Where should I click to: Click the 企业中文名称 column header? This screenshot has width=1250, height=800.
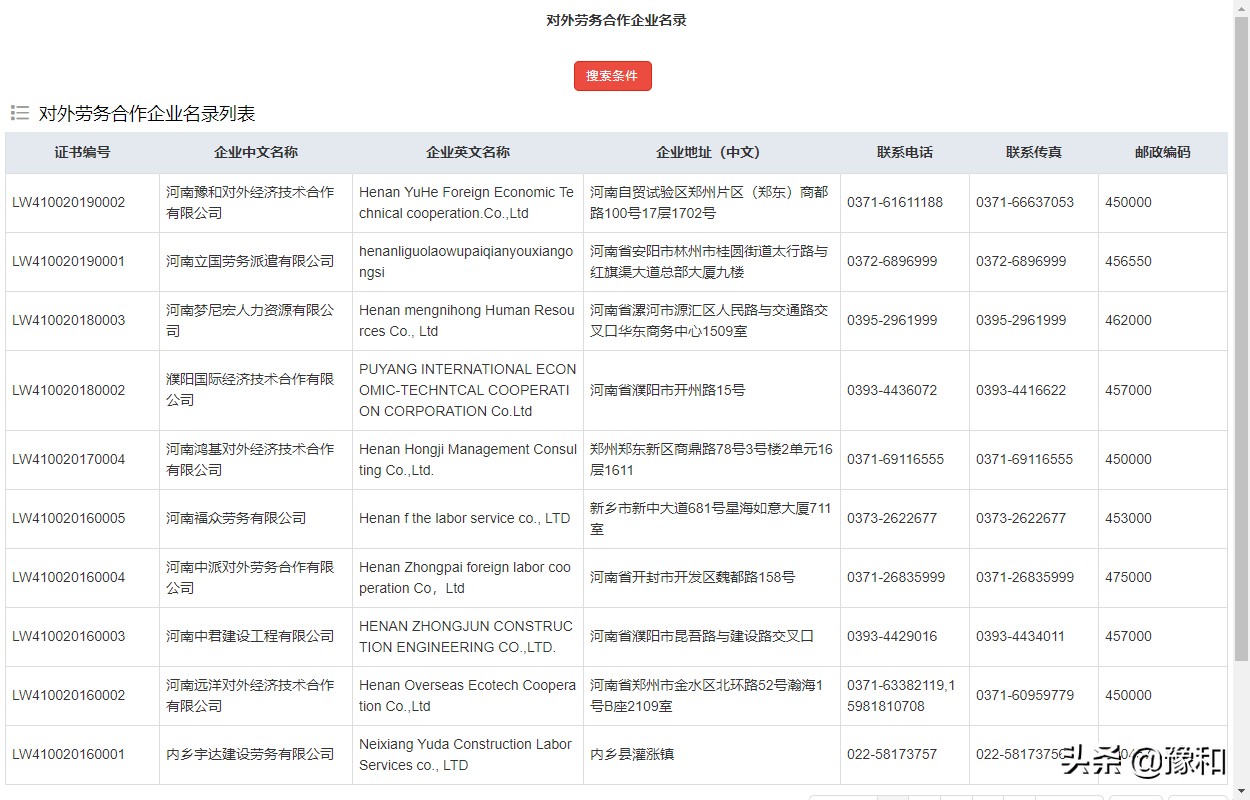(255, 152)
